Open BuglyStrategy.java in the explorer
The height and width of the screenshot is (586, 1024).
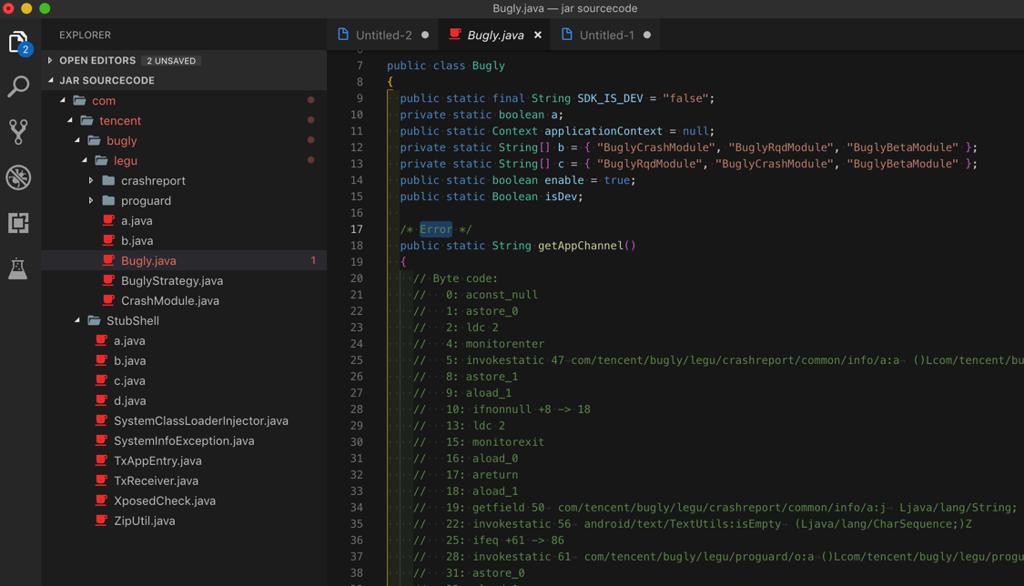click(171, 281)
